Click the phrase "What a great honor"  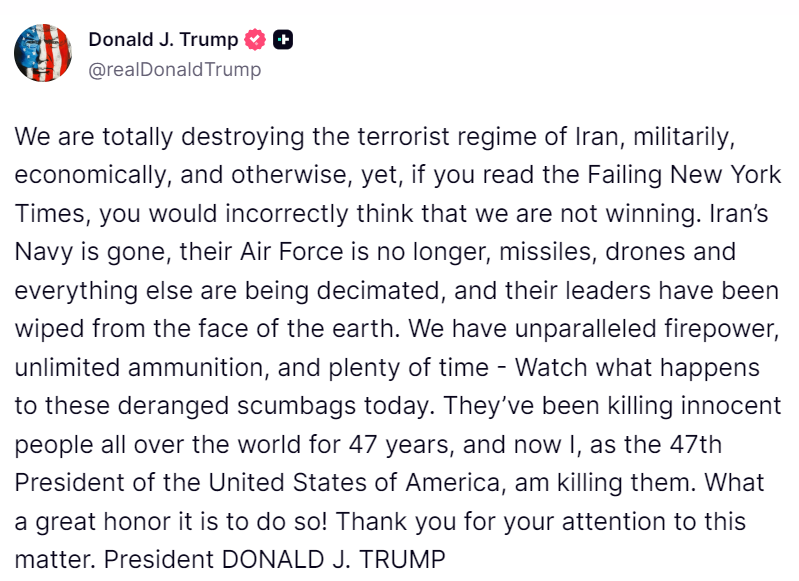click(x=720, y=482)
